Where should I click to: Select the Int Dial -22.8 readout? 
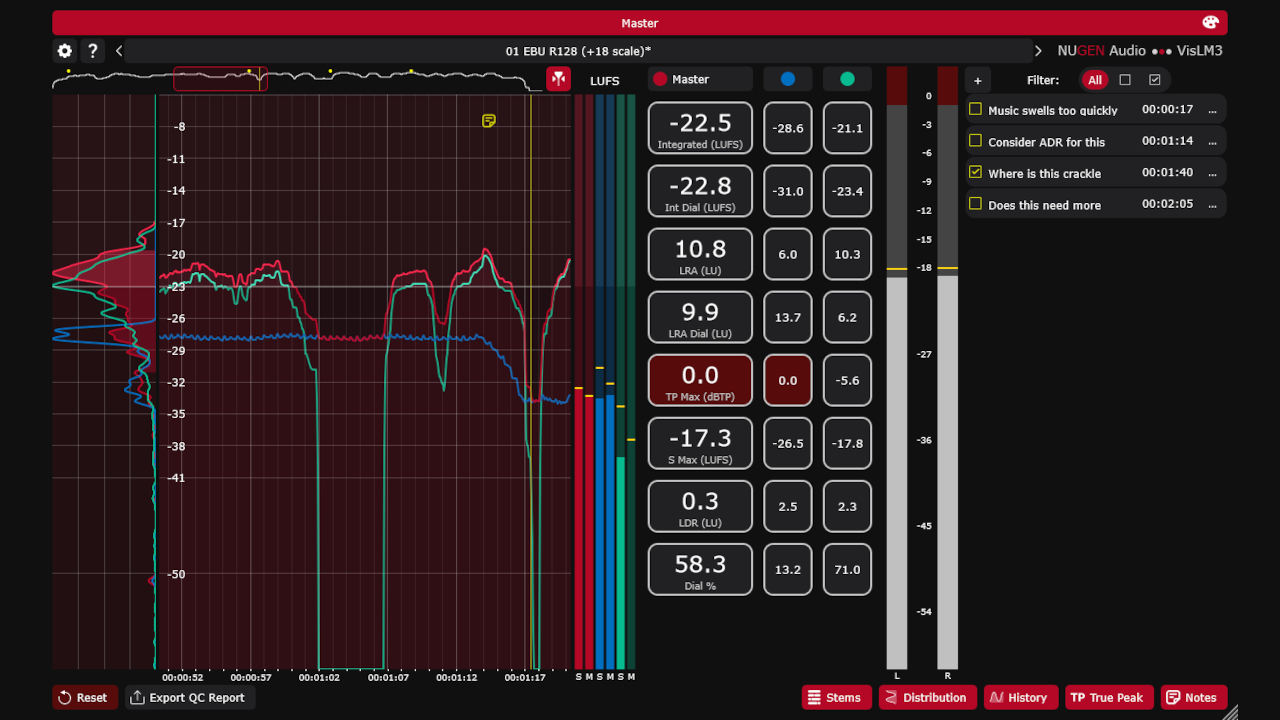[x=700, y=191]
